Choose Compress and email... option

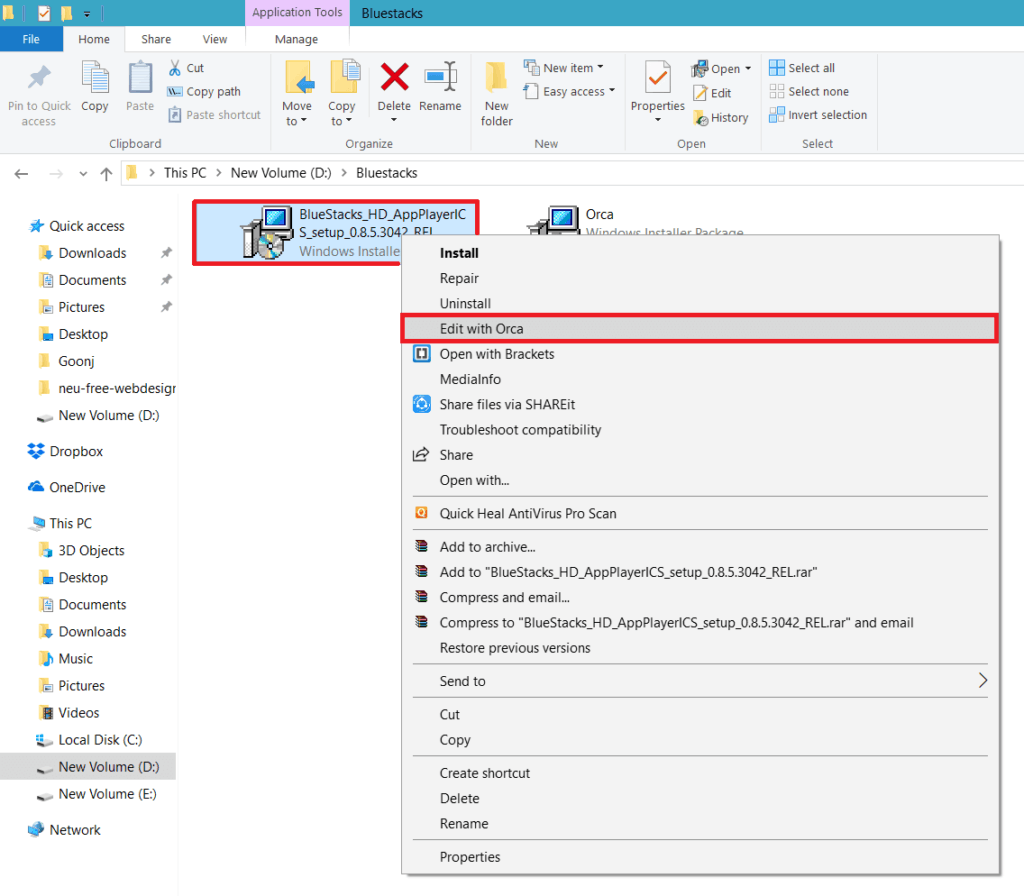click(699, 598)
